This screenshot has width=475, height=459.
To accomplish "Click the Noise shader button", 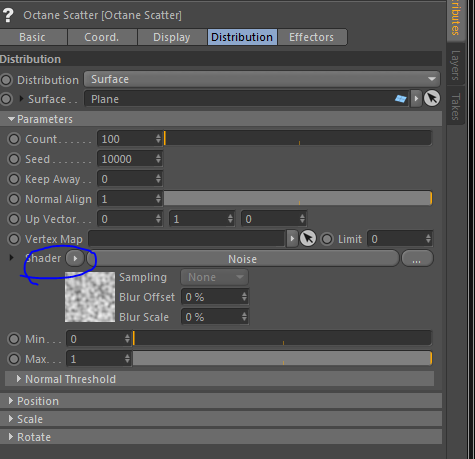I will [x=243, y=259].
